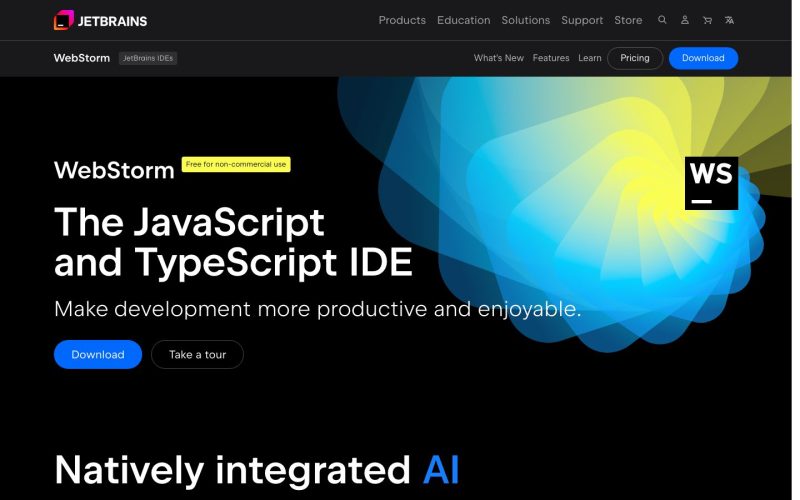800x500 pixels.
Task: Click the Free for non-commercial use badge
Action: (236, 164)
